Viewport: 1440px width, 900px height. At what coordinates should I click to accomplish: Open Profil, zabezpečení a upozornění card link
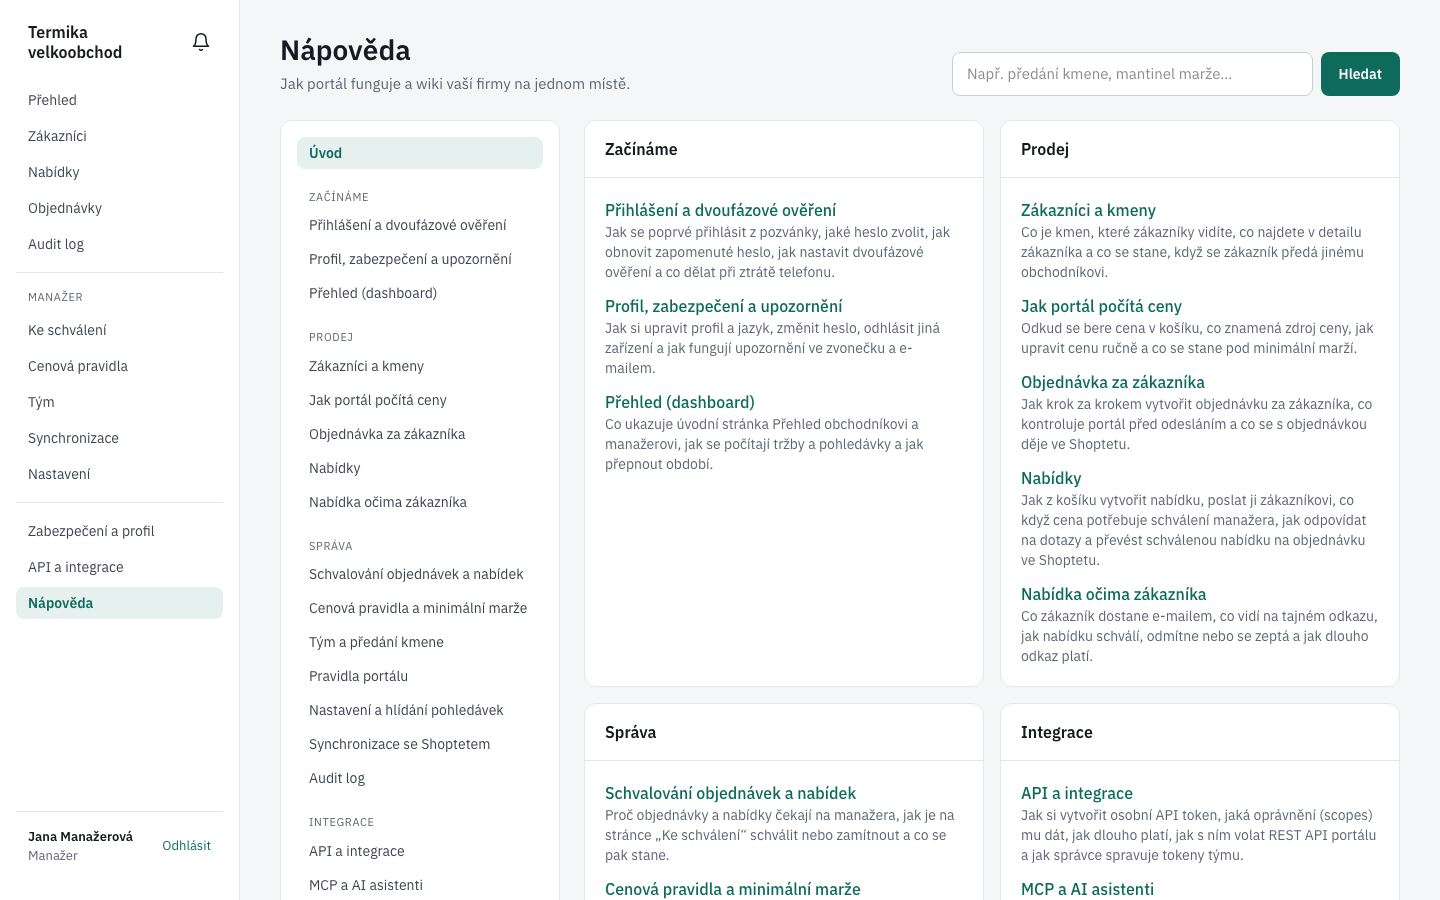723,306
